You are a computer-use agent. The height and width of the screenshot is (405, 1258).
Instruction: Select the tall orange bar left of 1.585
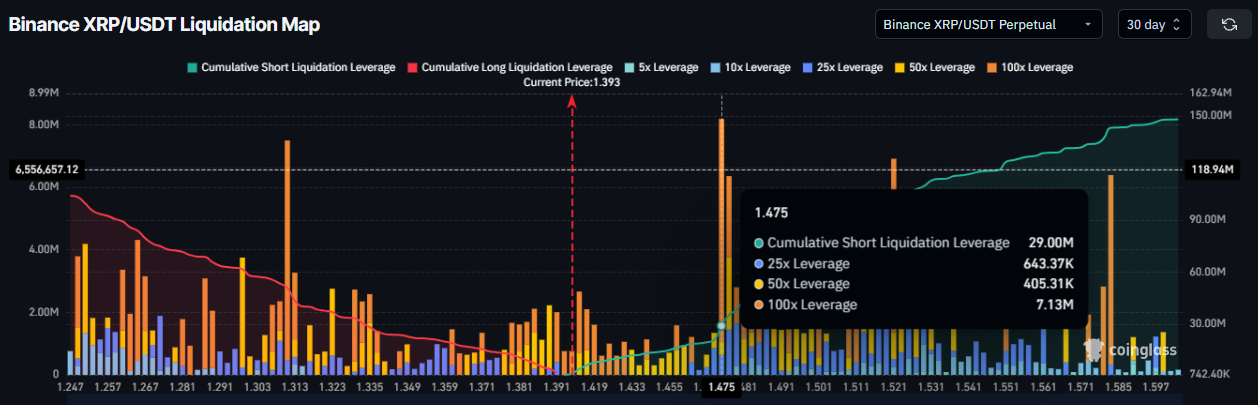click(1110, 270)
